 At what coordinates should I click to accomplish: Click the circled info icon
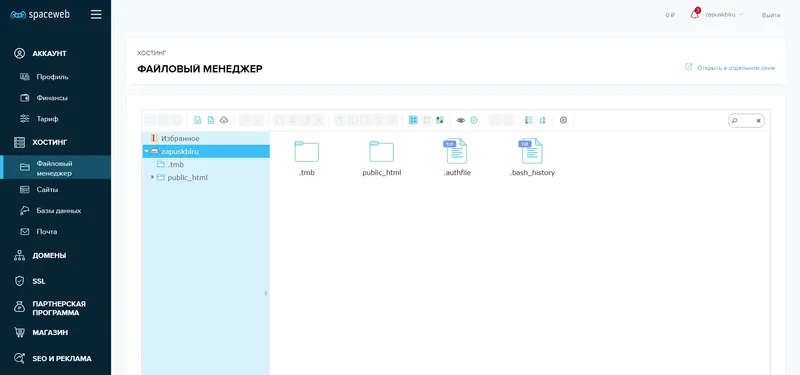[x=474, y=120]
